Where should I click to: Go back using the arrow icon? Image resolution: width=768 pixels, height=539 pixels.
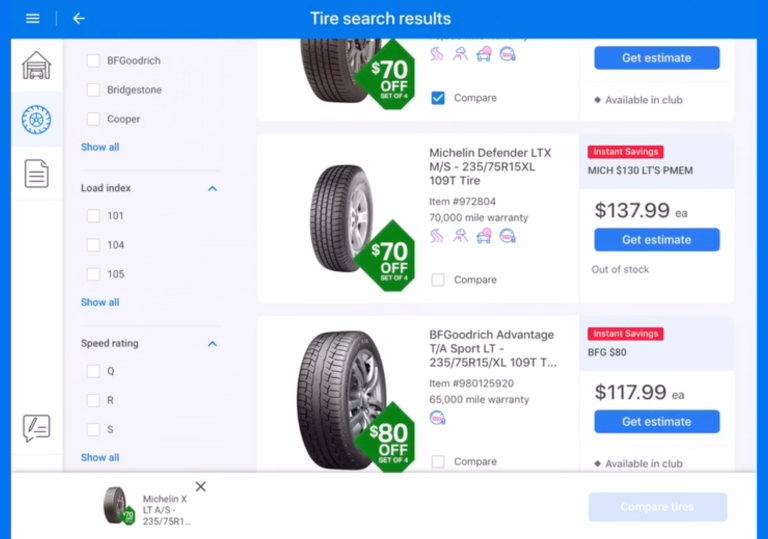click(x=79, y=19)
